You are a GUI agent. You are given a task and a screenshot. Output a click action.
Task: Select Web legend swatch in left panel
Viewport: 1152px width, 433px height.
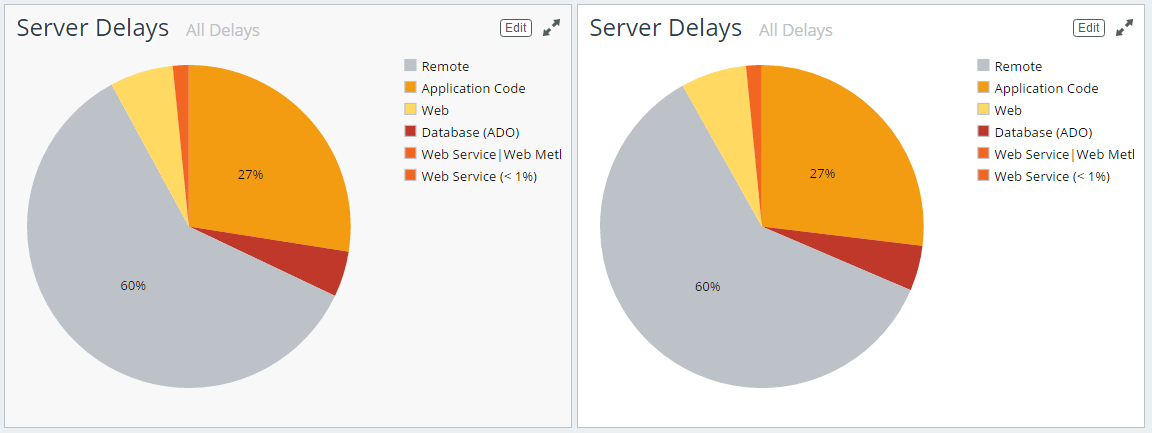click(x=411, y=110)
